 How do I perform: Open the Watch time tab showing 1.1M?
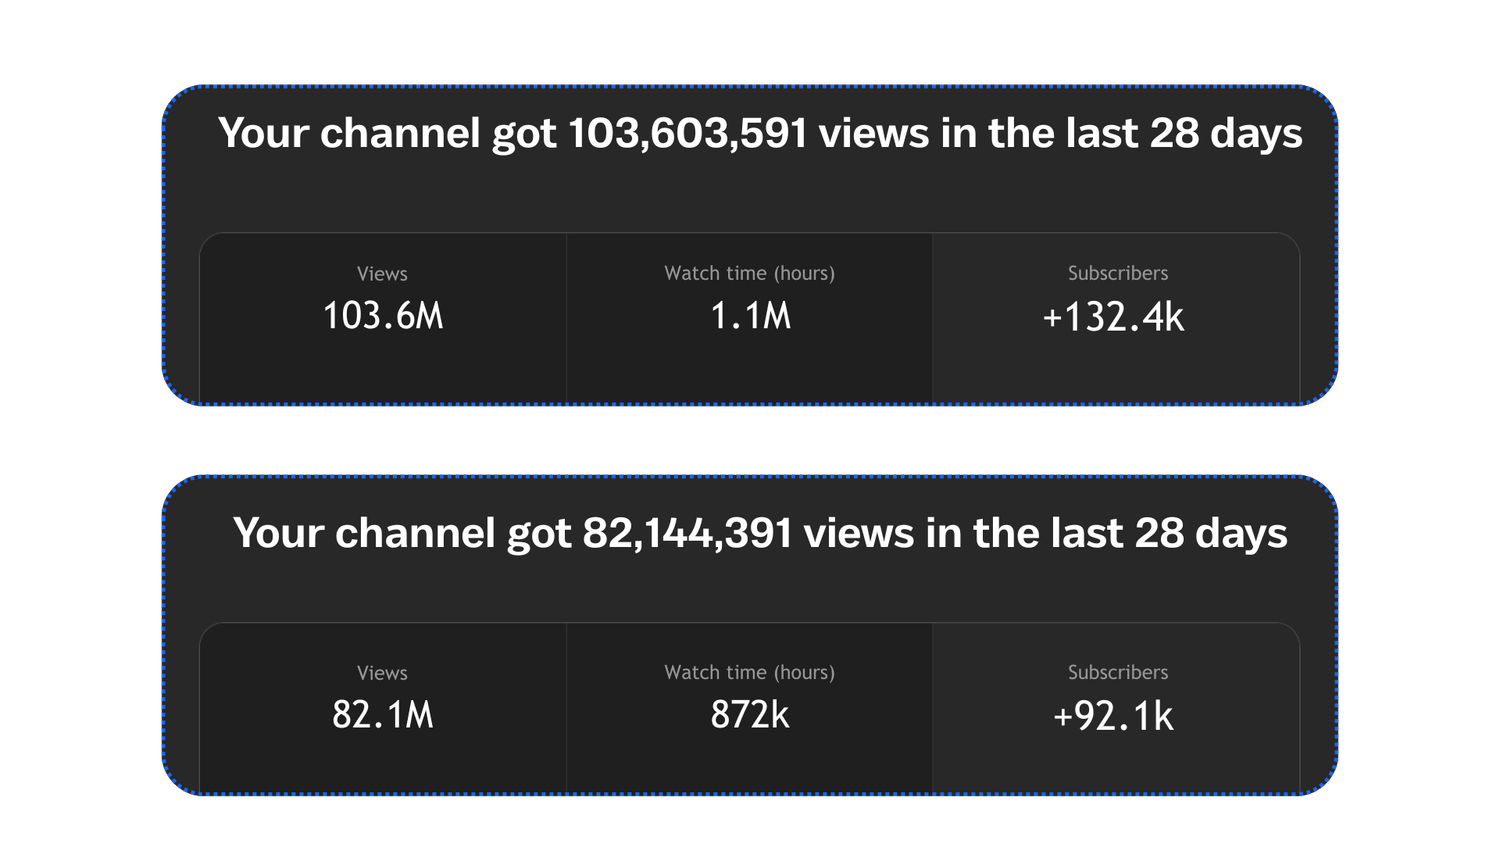(x=750, y=318)
